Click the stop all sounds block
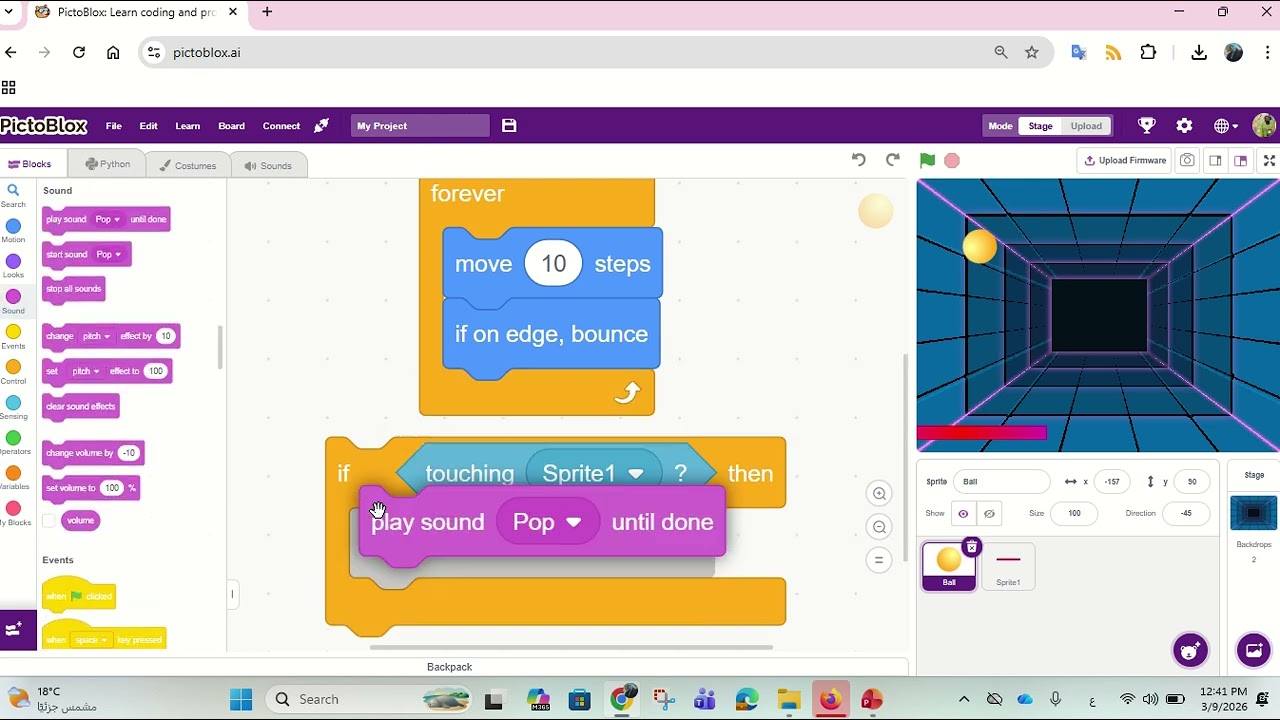 (73, 289)
